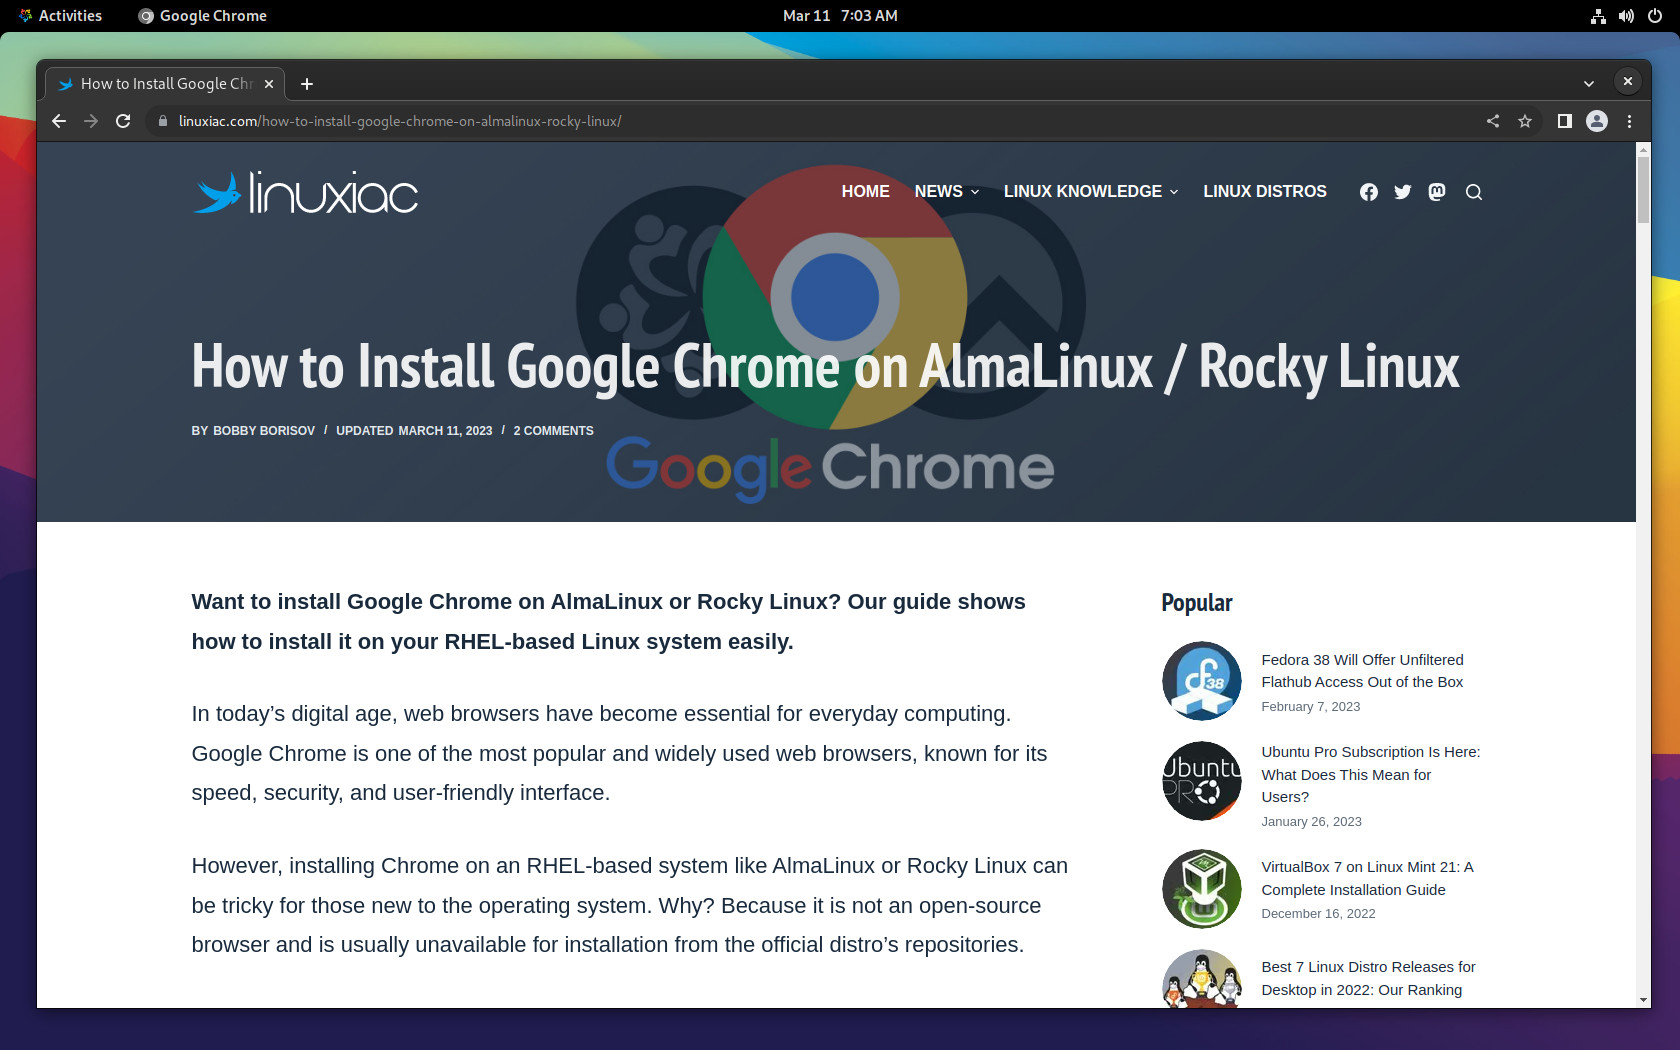This screenshot has height=1050, width=1680.
Task: Go forward to the next page
Action: pos(91,121)
